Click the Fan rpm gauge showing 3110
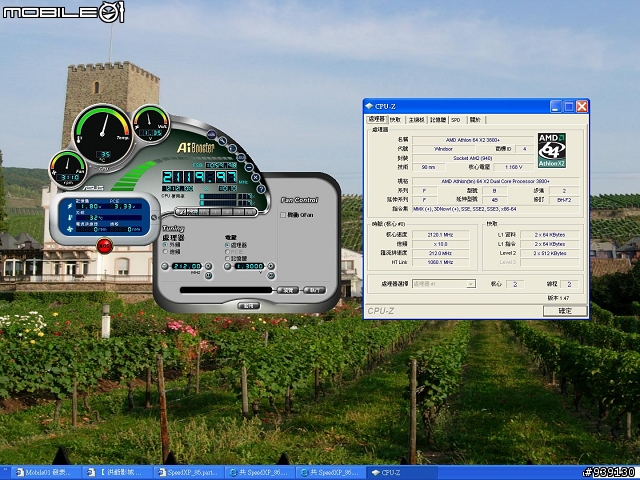 (x=68, y=169)
